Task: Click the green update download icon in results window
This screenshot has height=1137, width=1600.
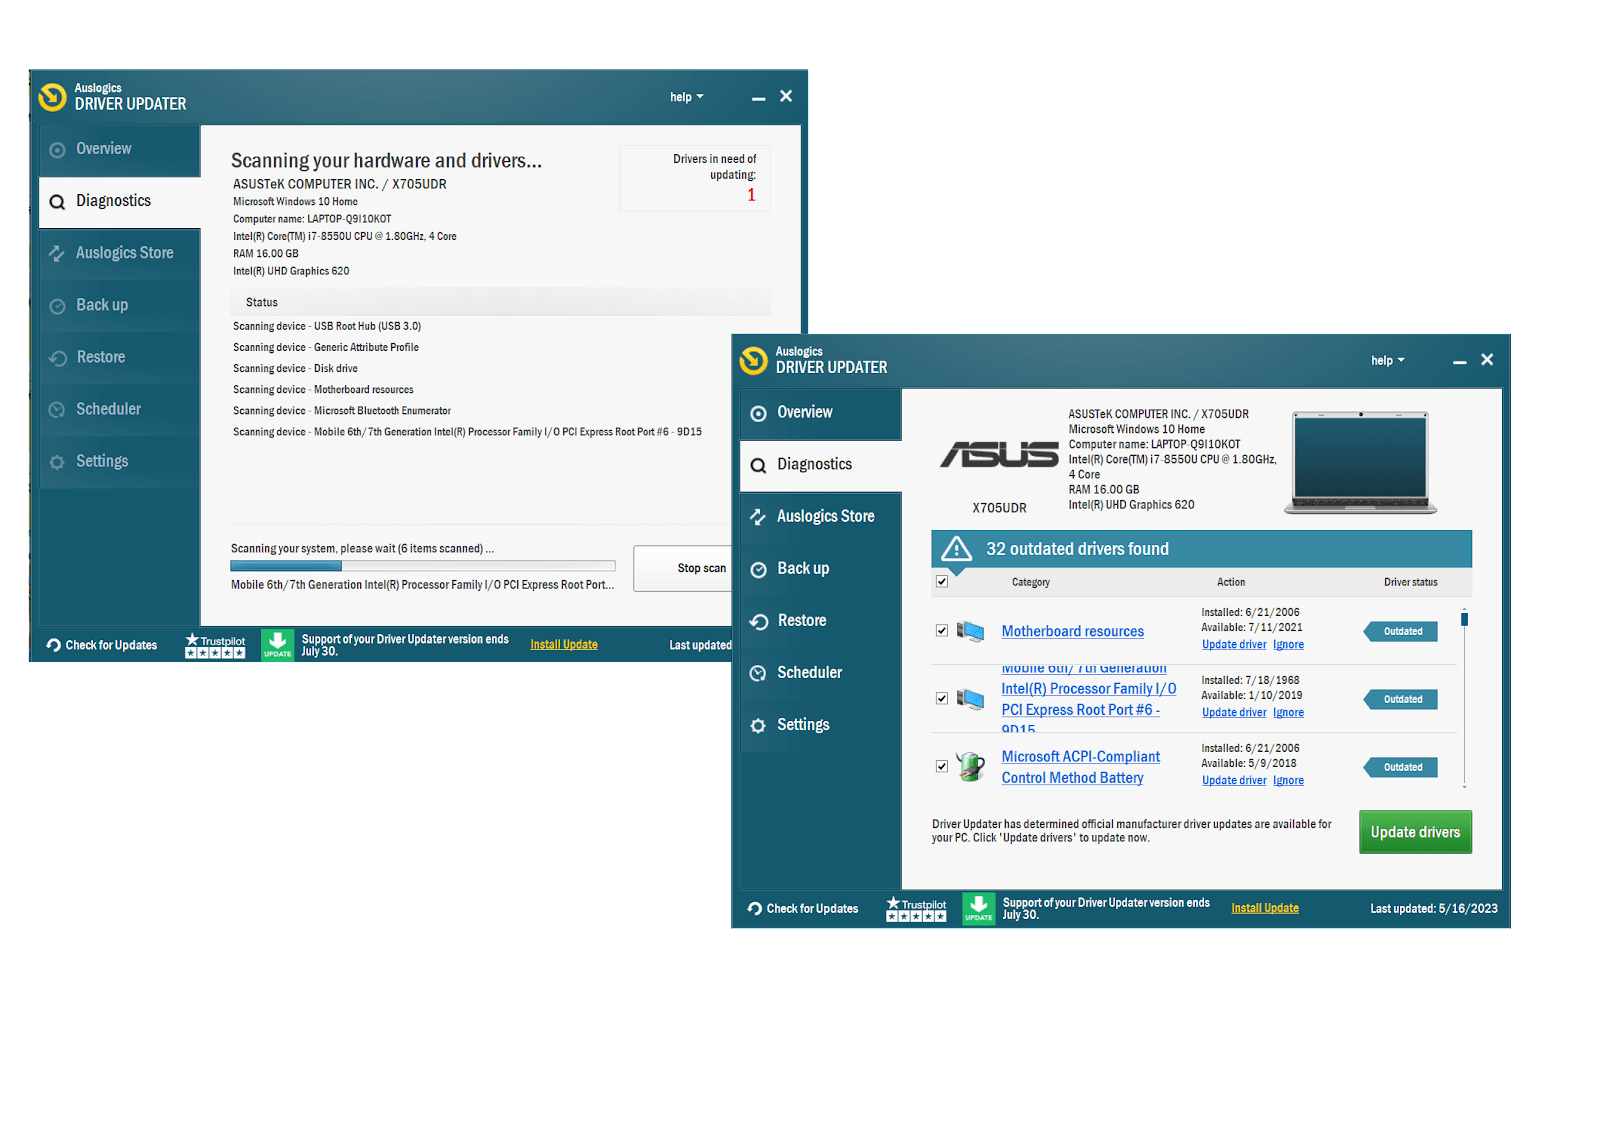Action: (x=979, y=908)
